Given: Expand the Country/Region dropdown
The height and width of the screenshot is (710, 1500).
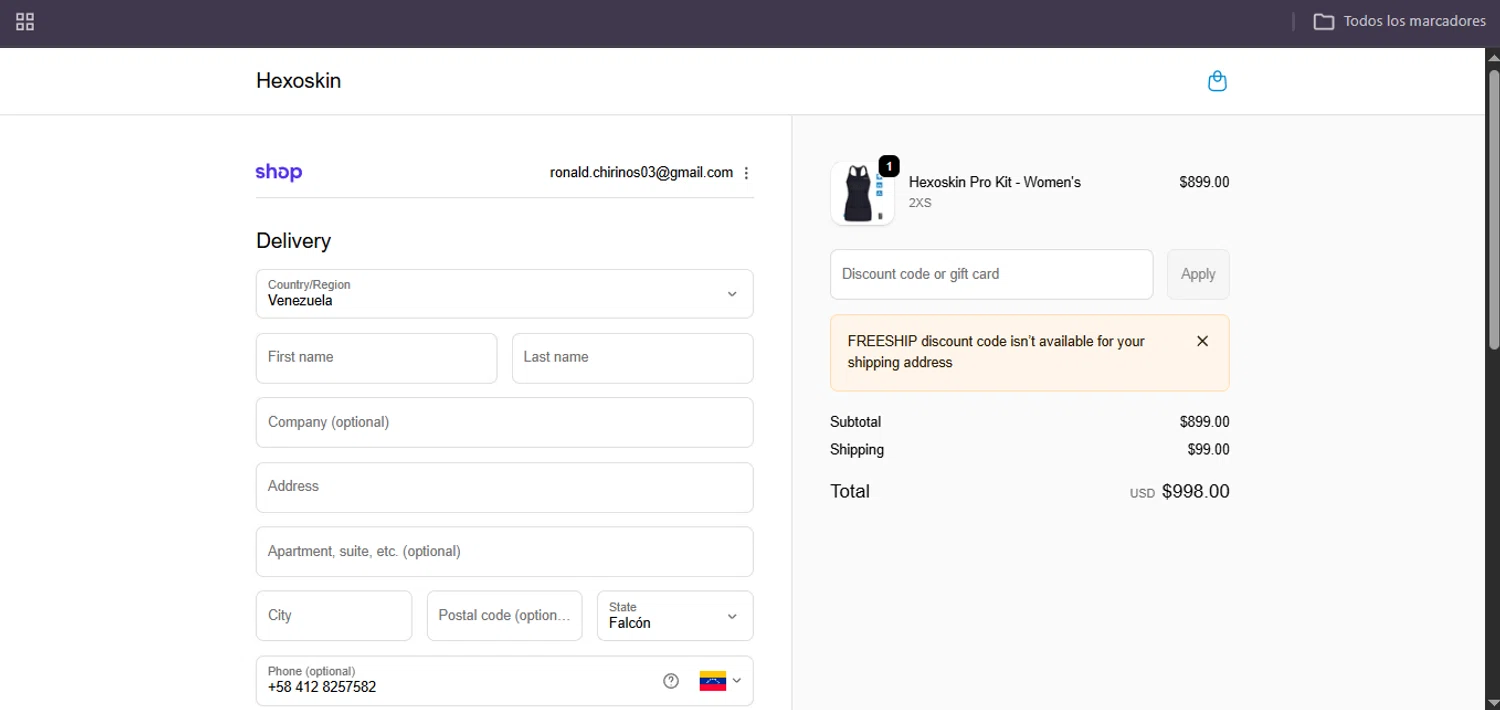Looking at the screenshot, I should coord(504,294).
